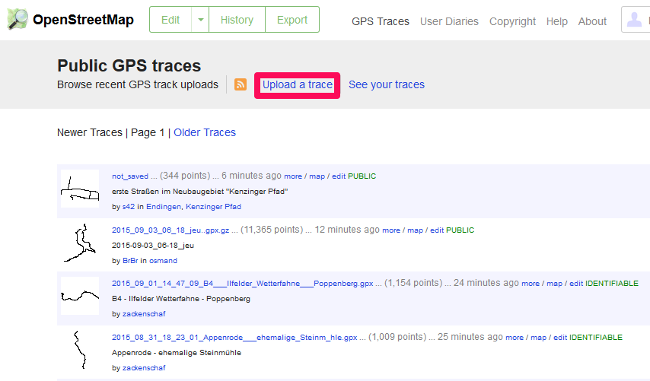Open the Help menu item
This screenshot has width=650, height=381.
557,21
